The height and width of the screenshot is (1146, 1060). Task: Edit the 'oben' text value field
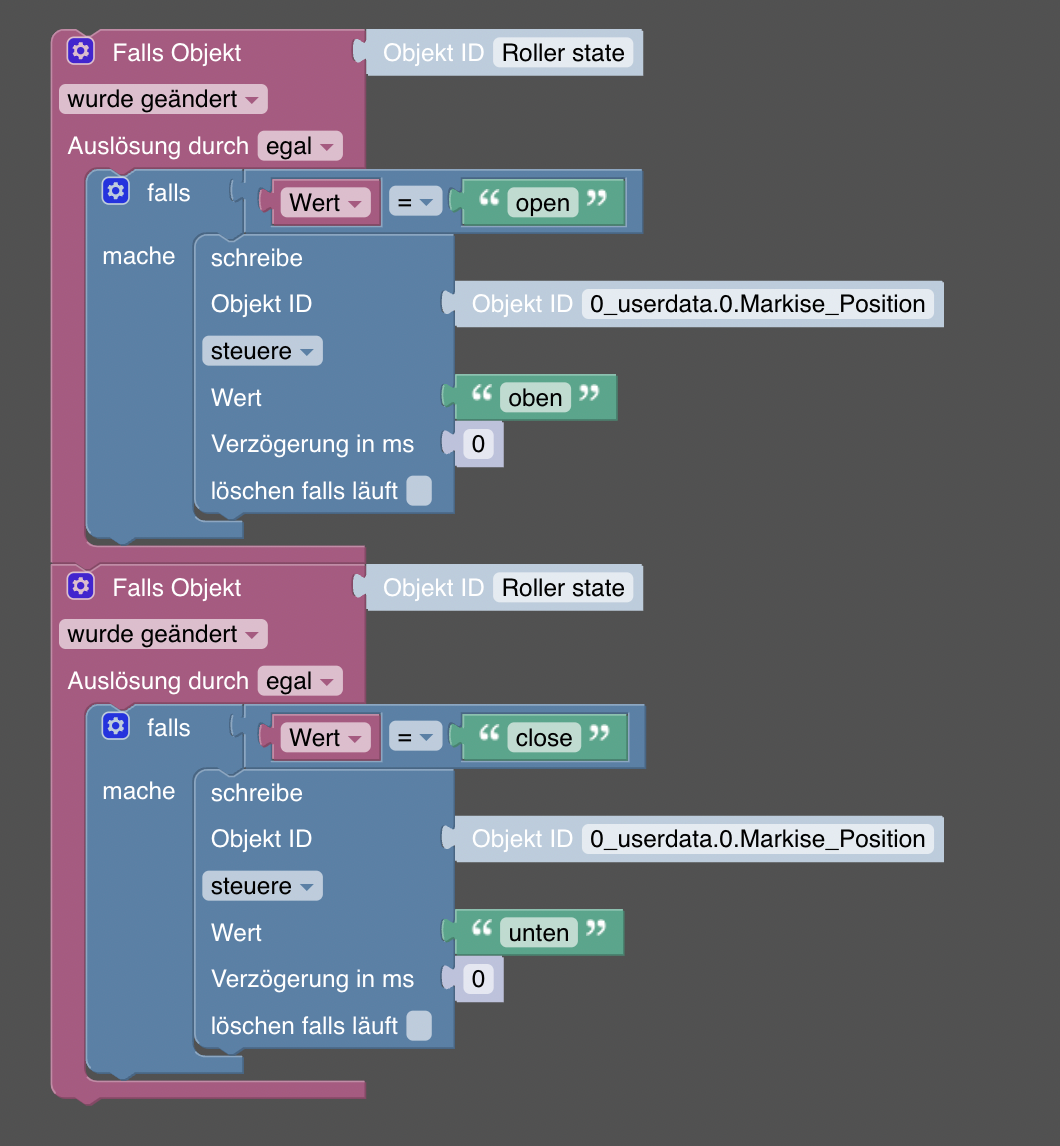535,398
